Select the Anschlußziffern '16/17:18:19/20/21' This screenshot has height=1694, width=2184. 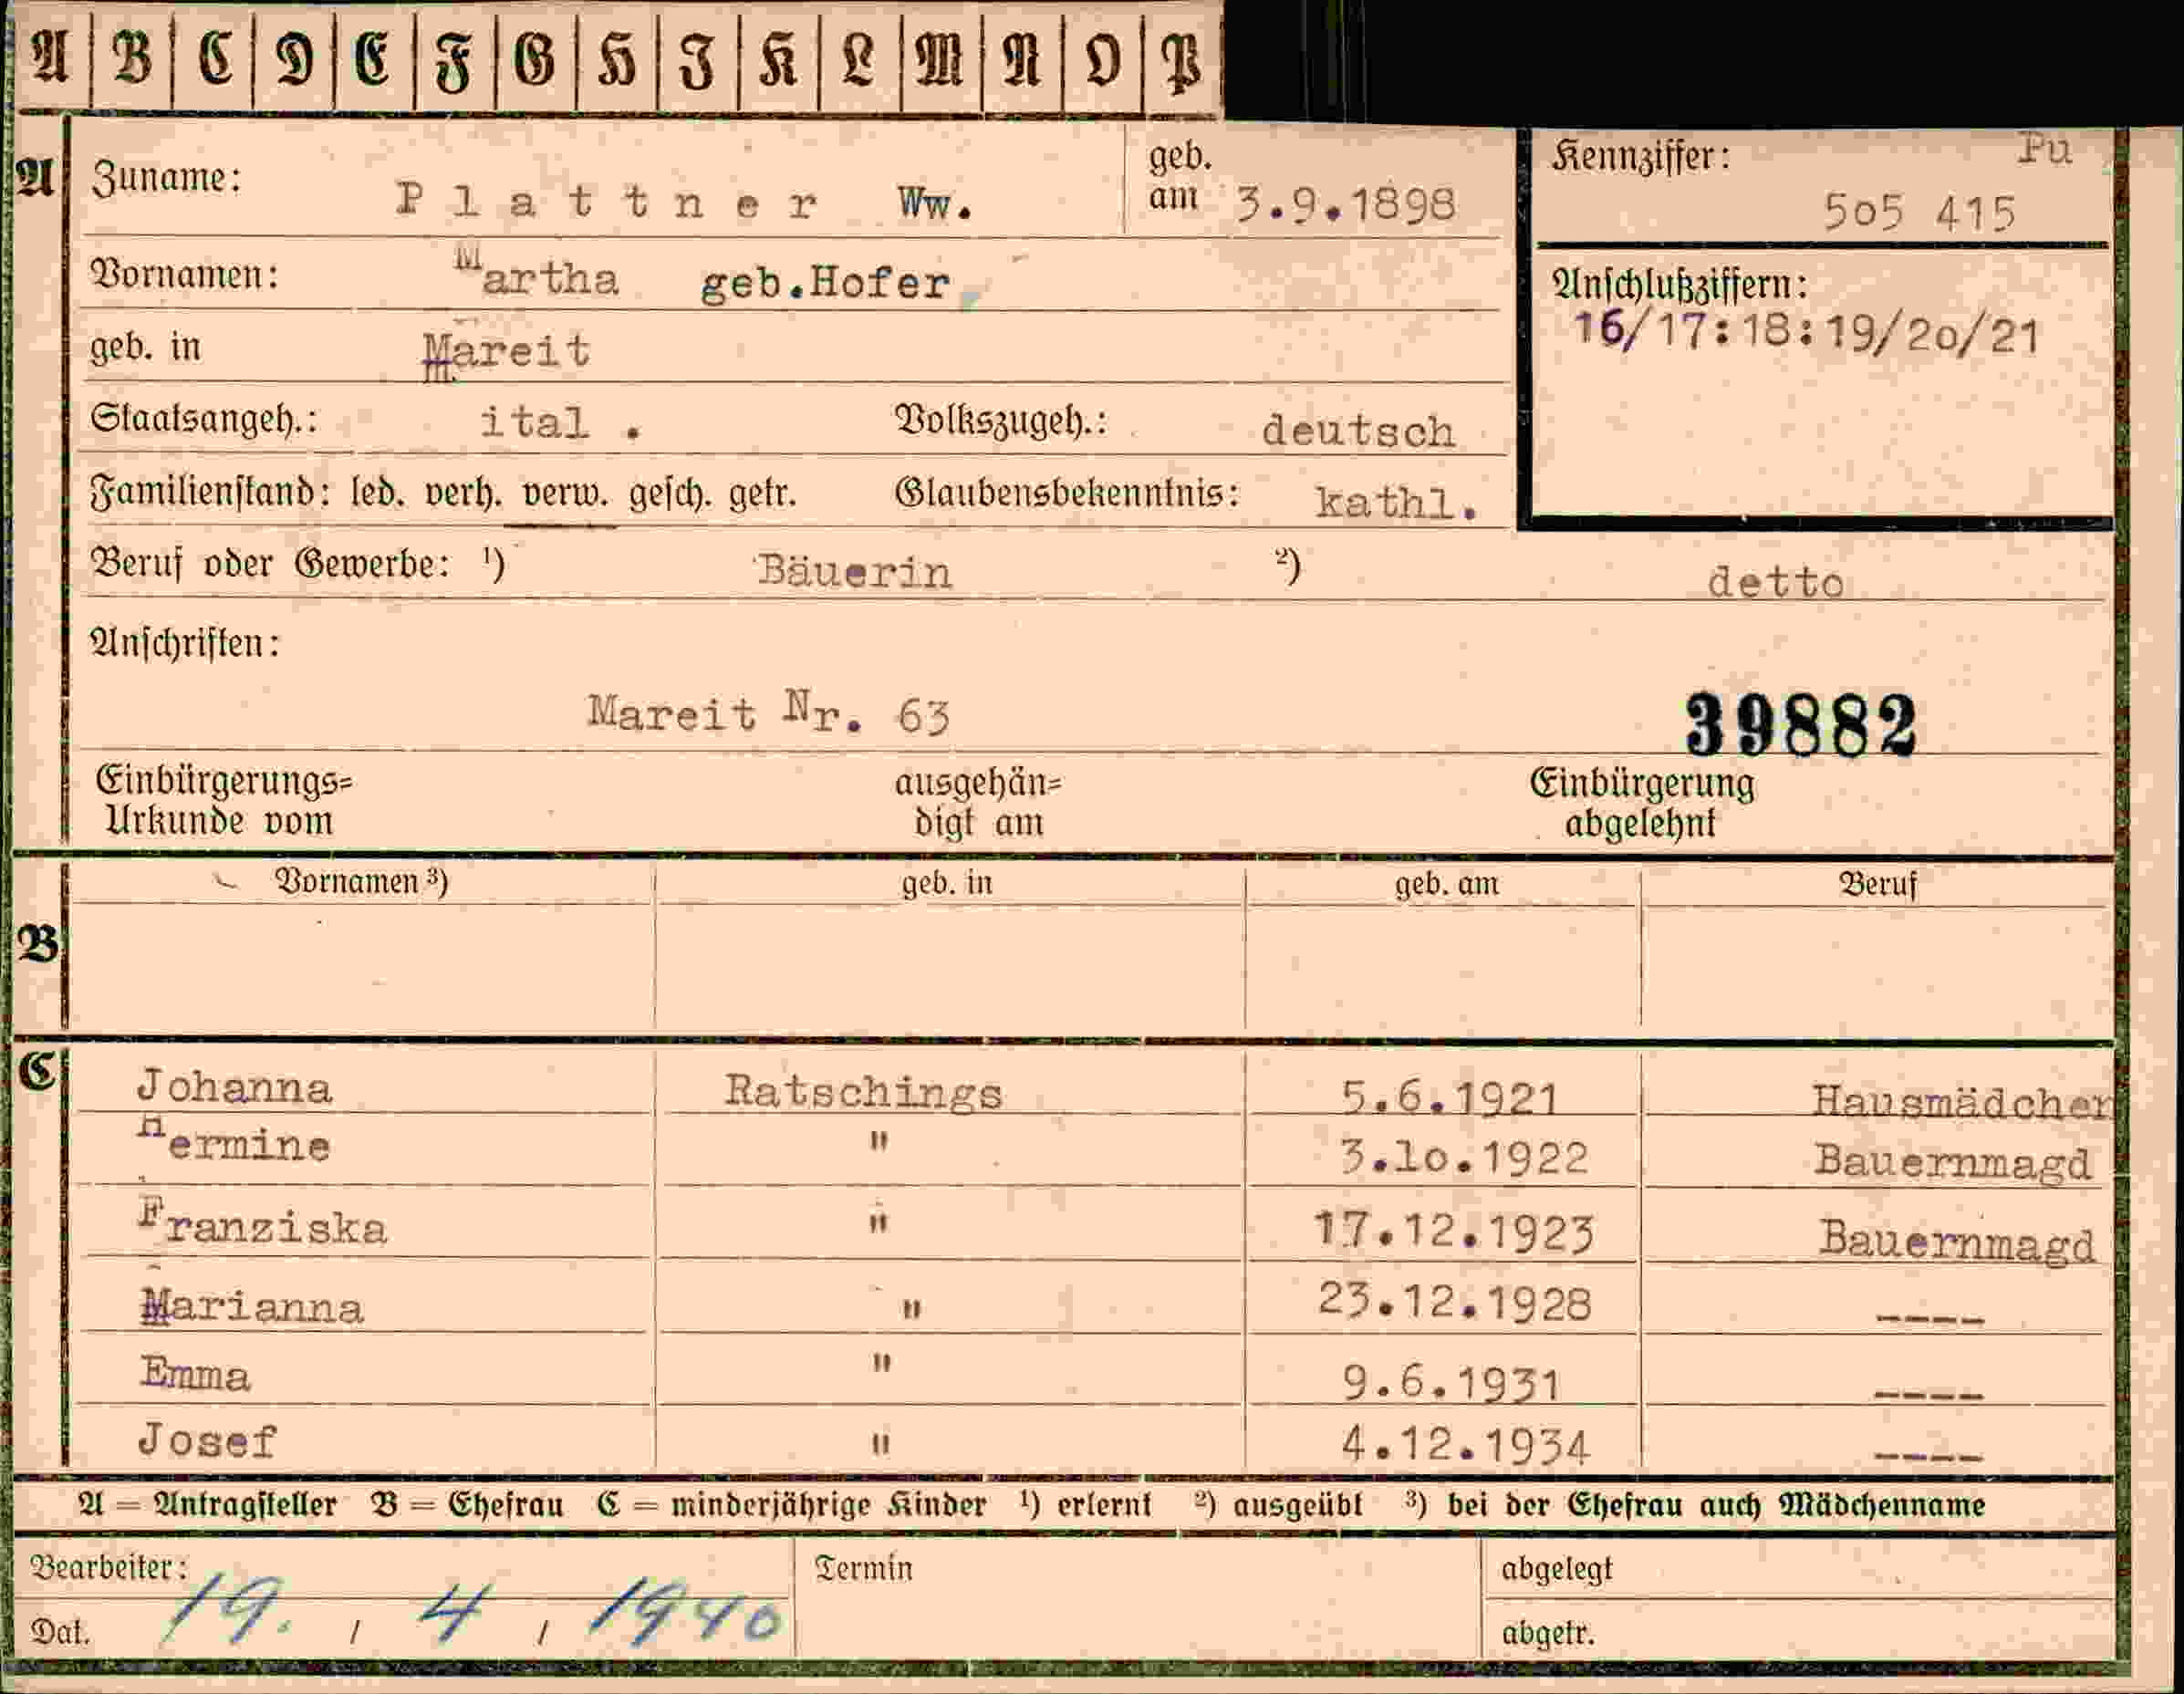(x=1807, y=333)
